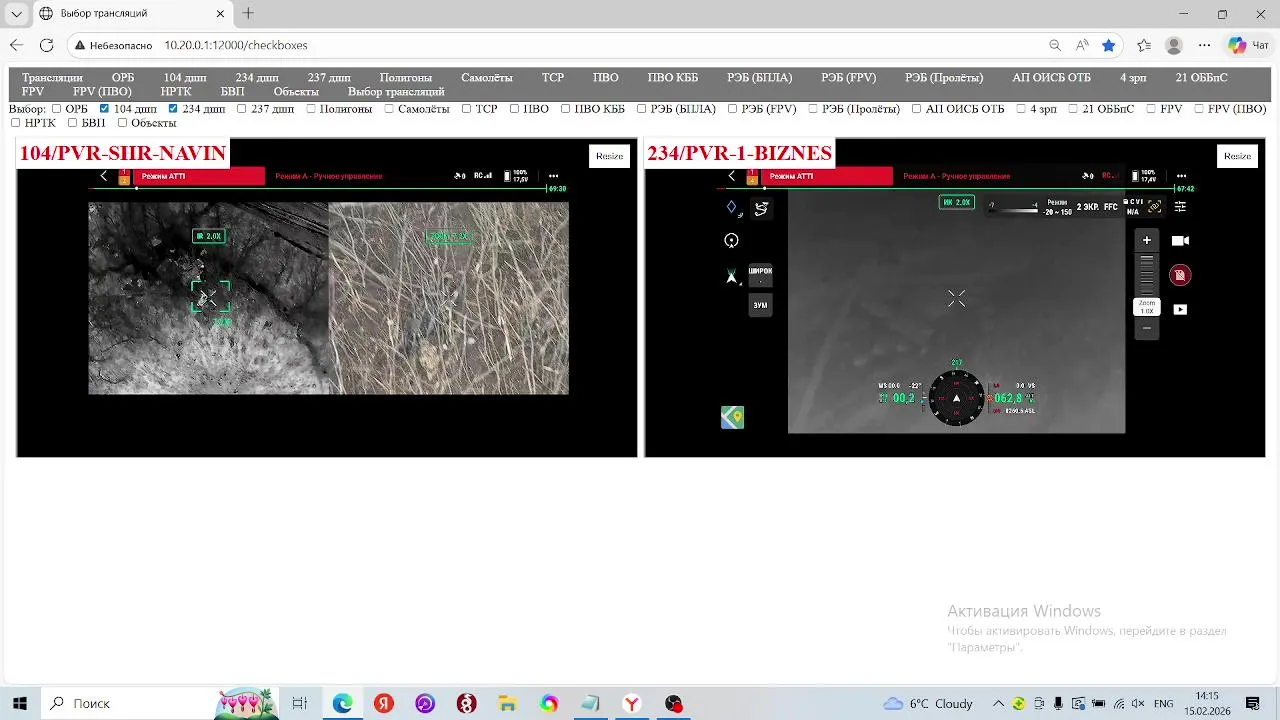Close the Выбор трансляций tab
Screen dimensions: 1280x720
pyautogui.click(x=221, y=14)
